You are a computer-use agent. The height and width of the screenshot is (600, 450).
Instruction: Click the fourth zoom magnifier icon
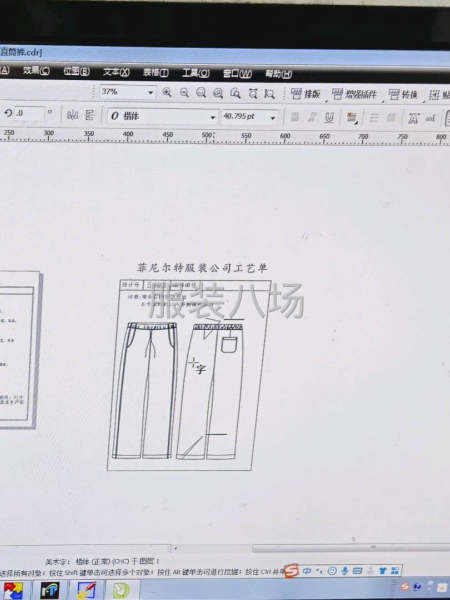218,93
